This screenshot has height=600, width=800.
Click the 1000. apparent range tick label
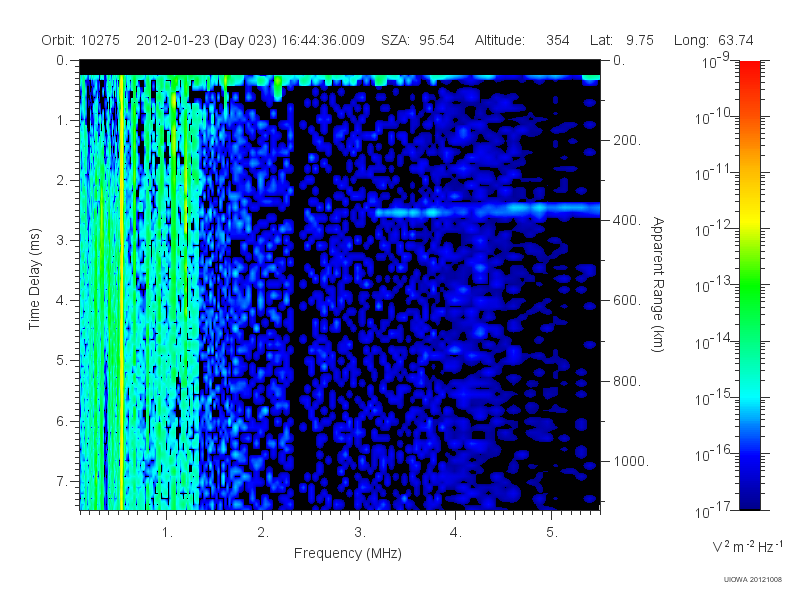click(x=631, y=461)
